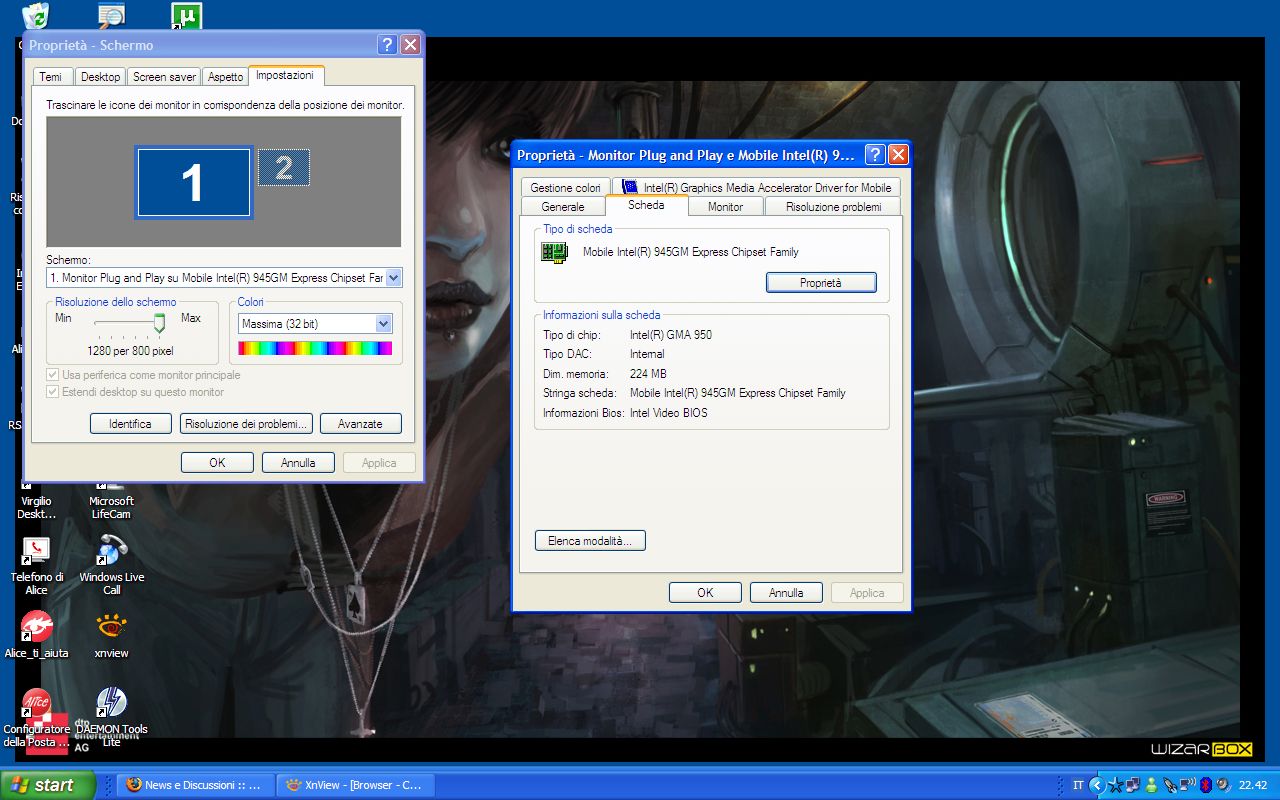1280x800 pixels.
Task: Open the magnifier document desktop icon
Action: tap(111, 14)
